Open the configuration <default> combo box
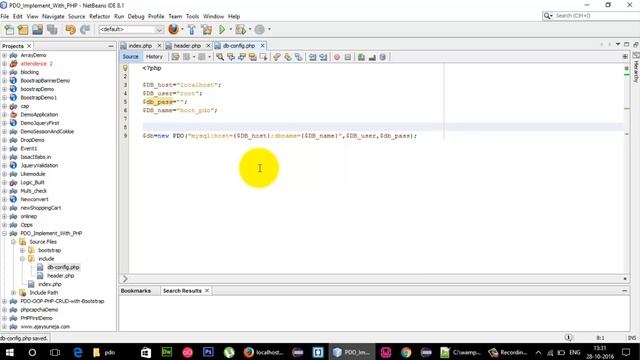Viewport: 640px width, 360px height. 131,29
